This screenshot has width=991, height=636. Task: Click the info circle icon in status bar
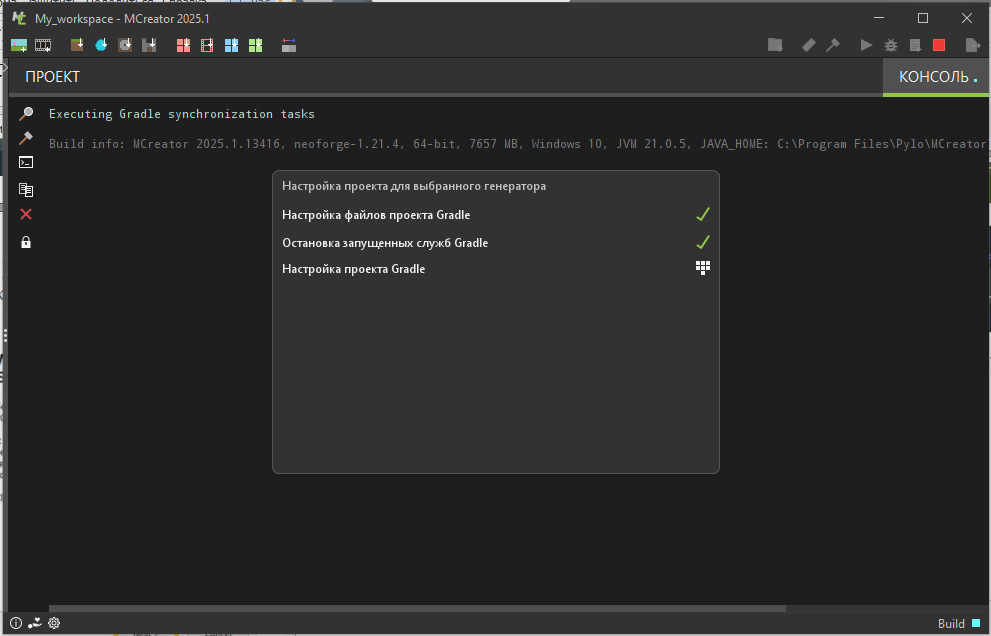point(16,623)
